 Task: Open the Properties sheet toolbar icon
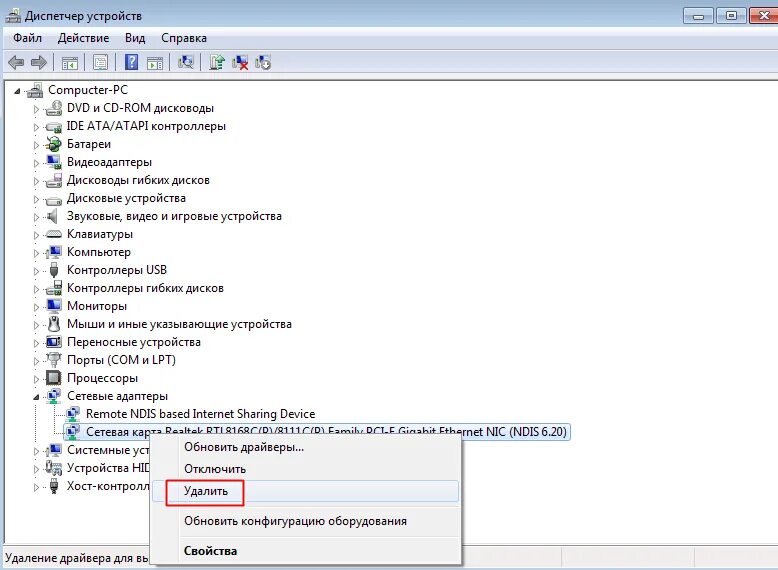point(100,63)
